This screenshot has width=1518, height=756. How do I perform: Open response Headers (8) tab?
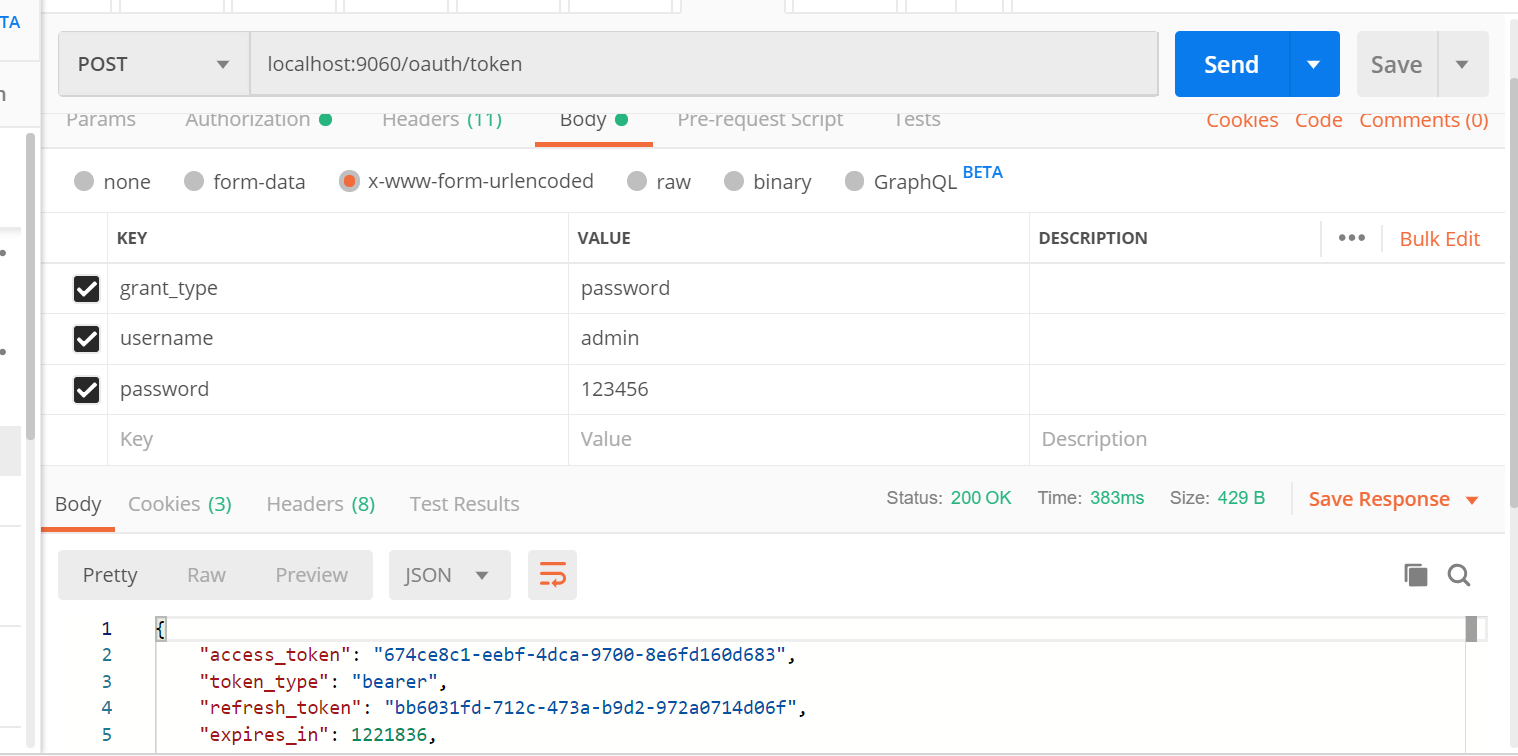click(x=321, y=504)
